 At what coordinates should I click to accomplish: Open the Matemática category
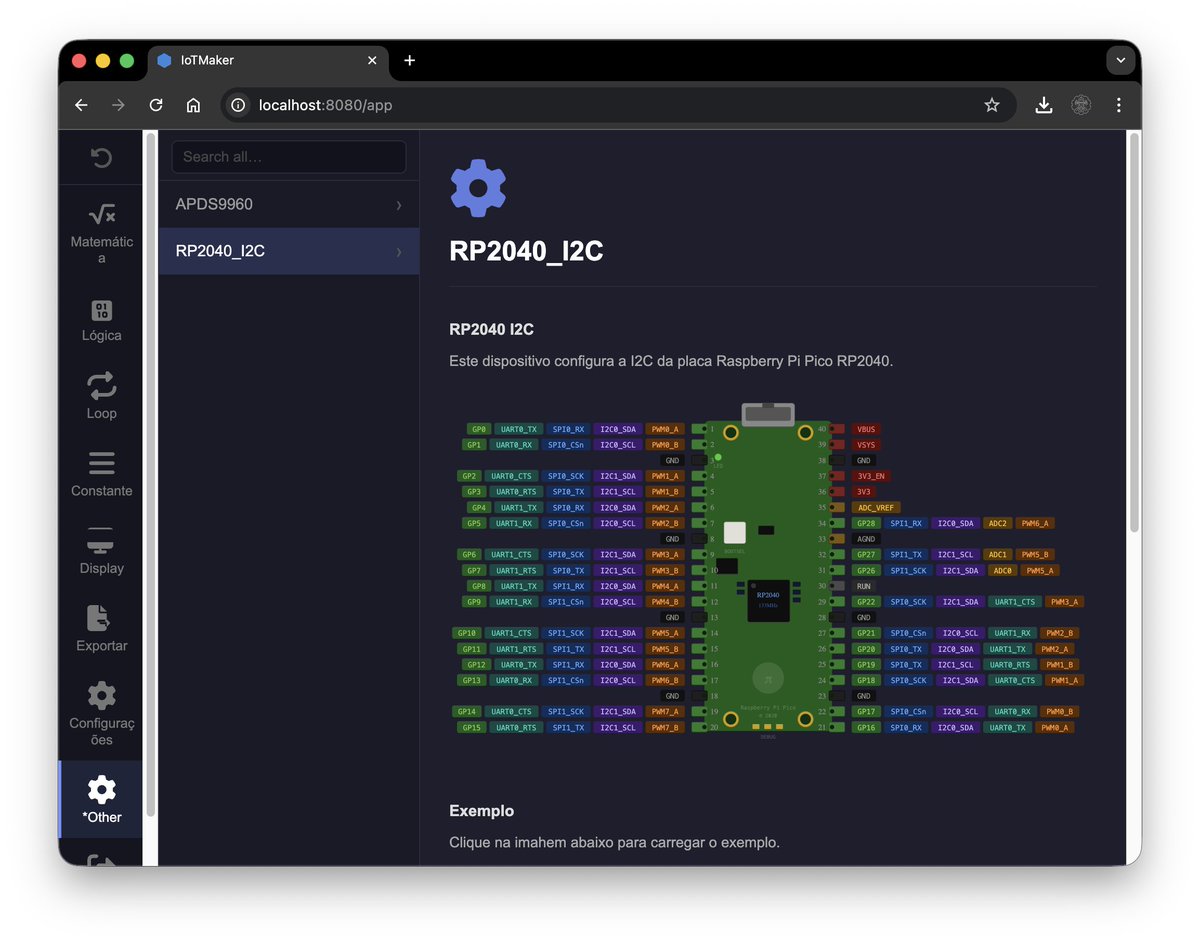101,233
